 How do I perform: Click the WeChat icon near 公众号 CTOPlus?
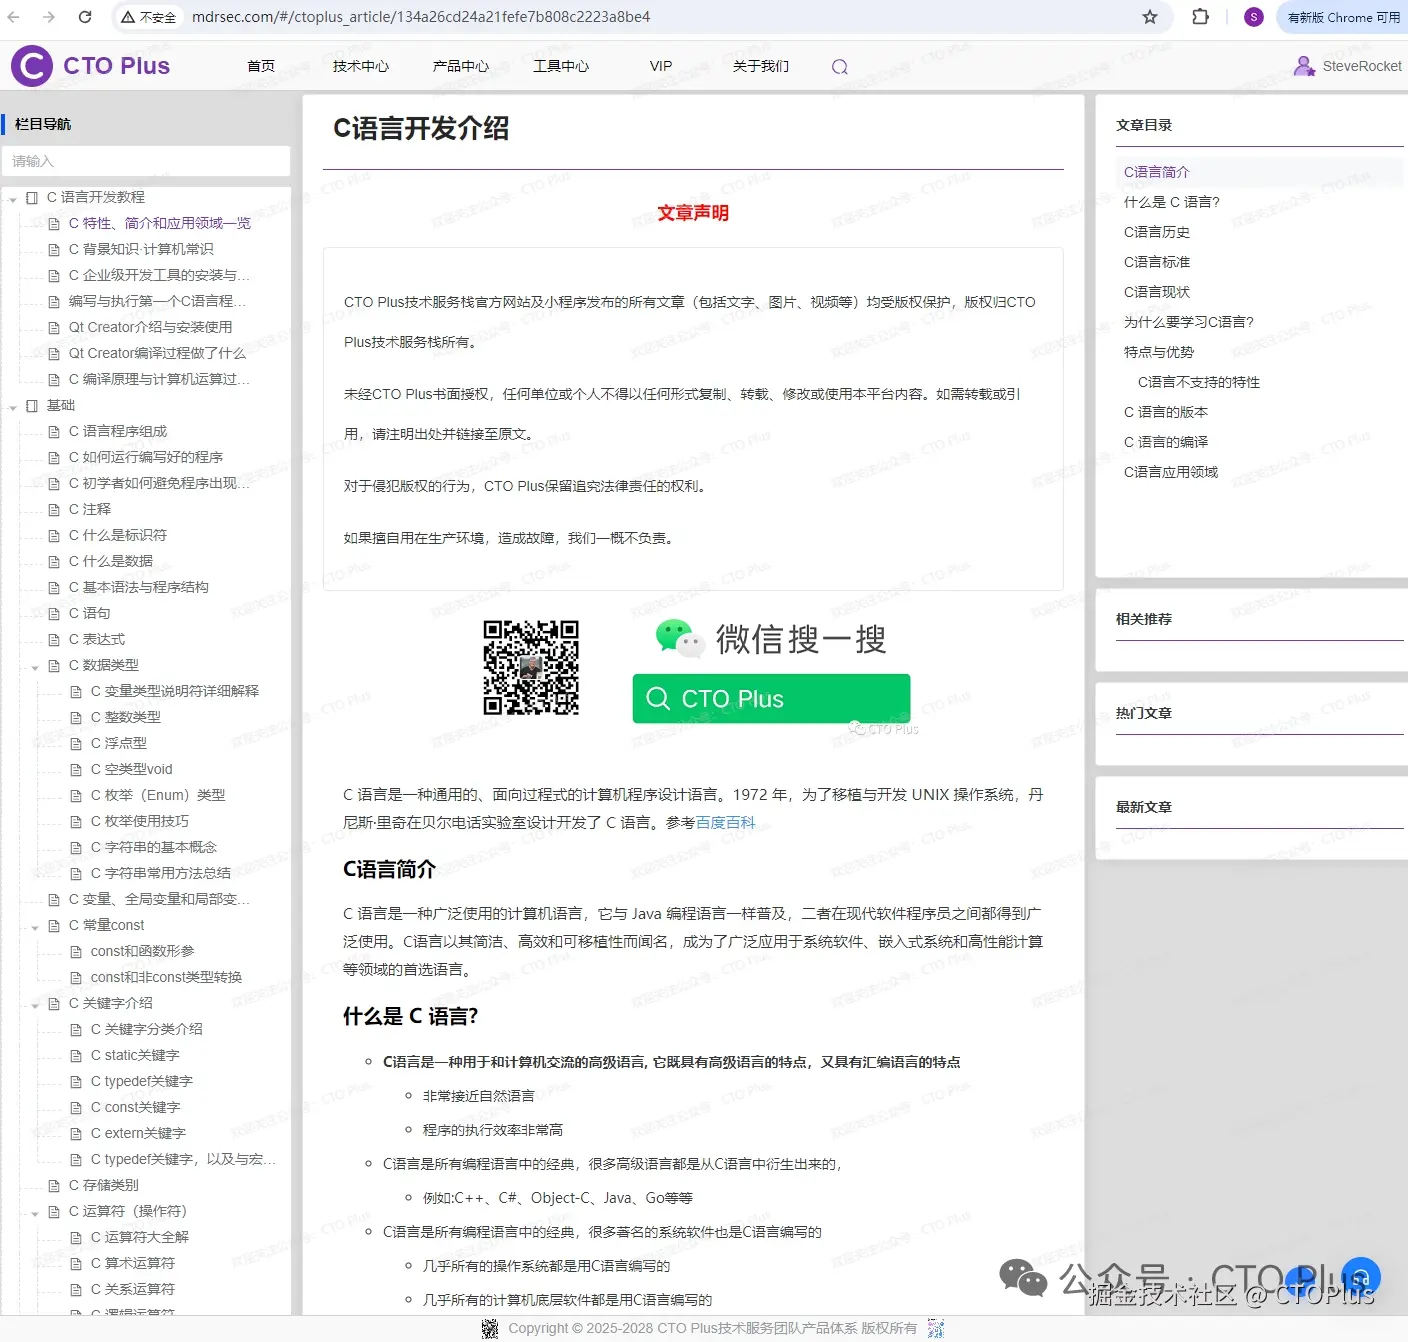[x=1022, y=1277]
